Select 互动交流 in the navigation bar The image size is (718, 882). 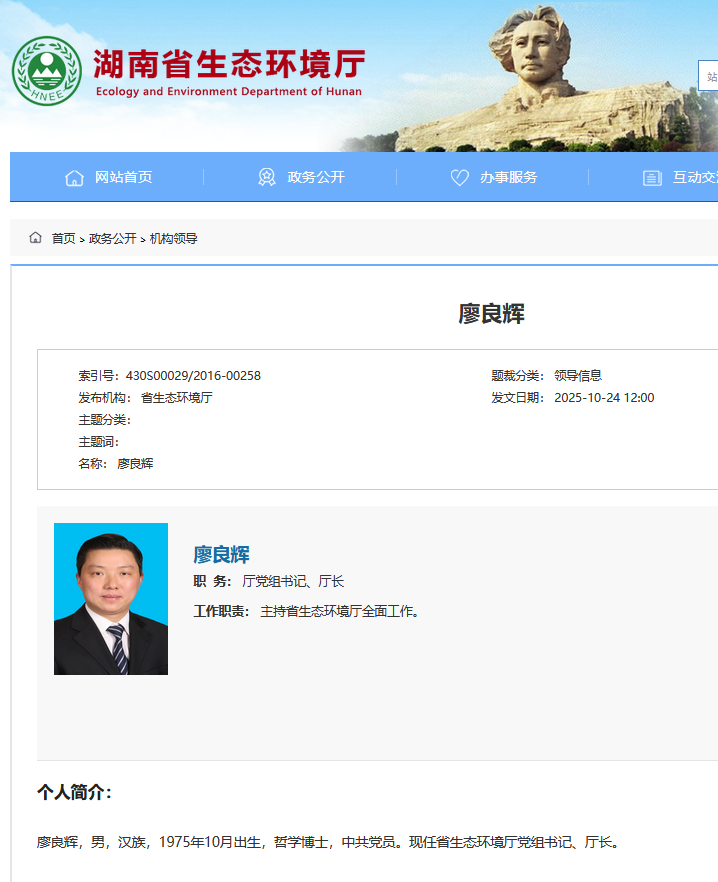tap(694, 177)
